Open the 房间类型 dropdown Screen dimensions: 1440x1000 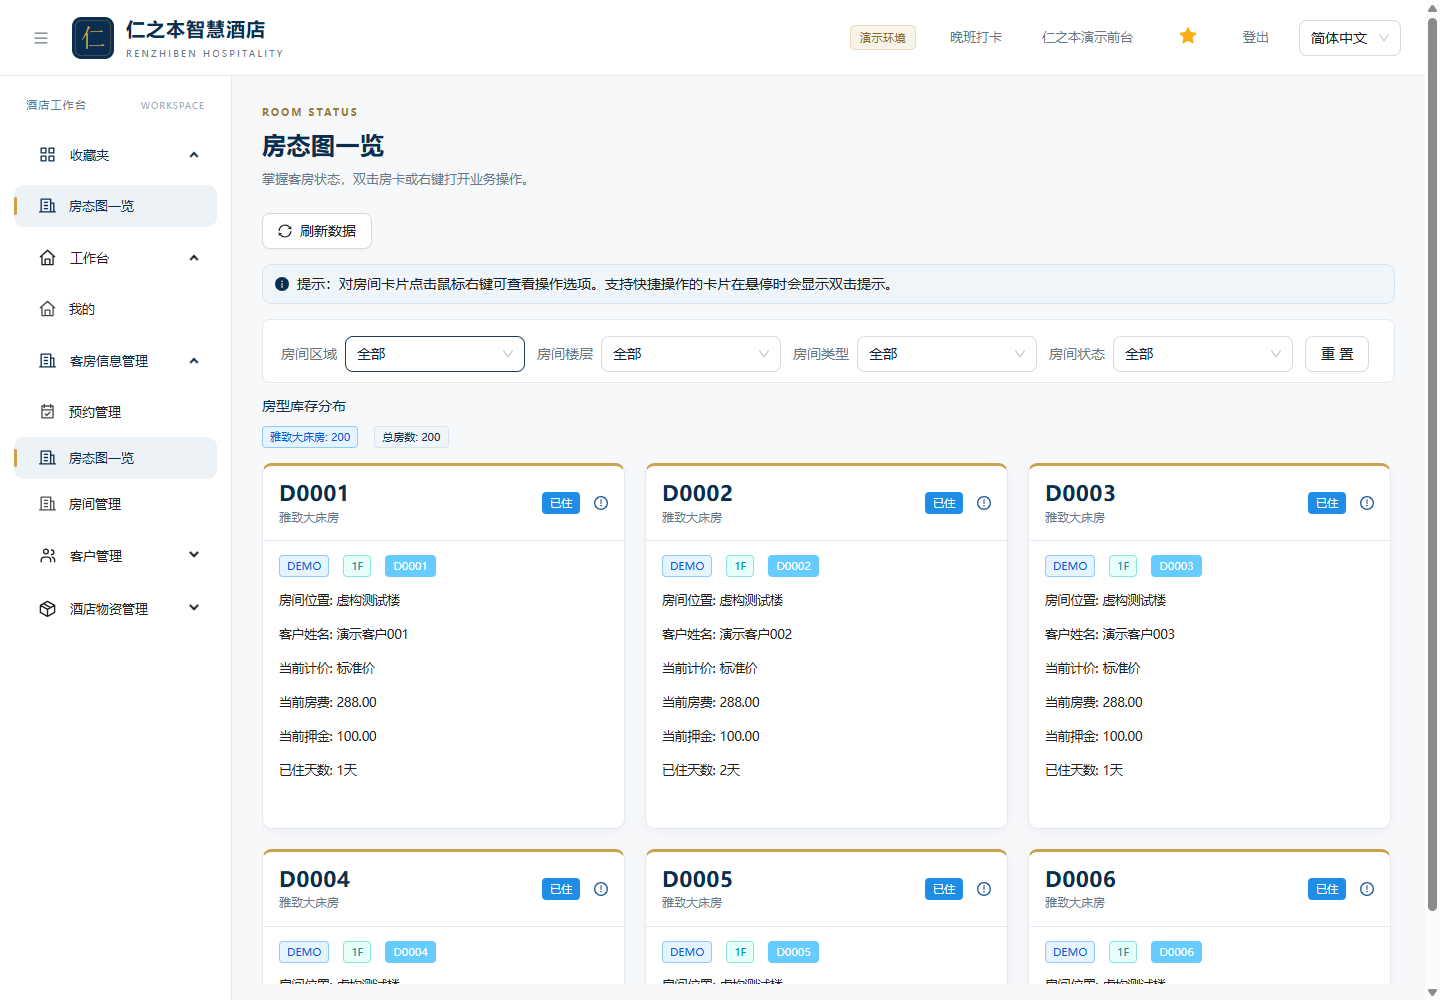[947, 354]
